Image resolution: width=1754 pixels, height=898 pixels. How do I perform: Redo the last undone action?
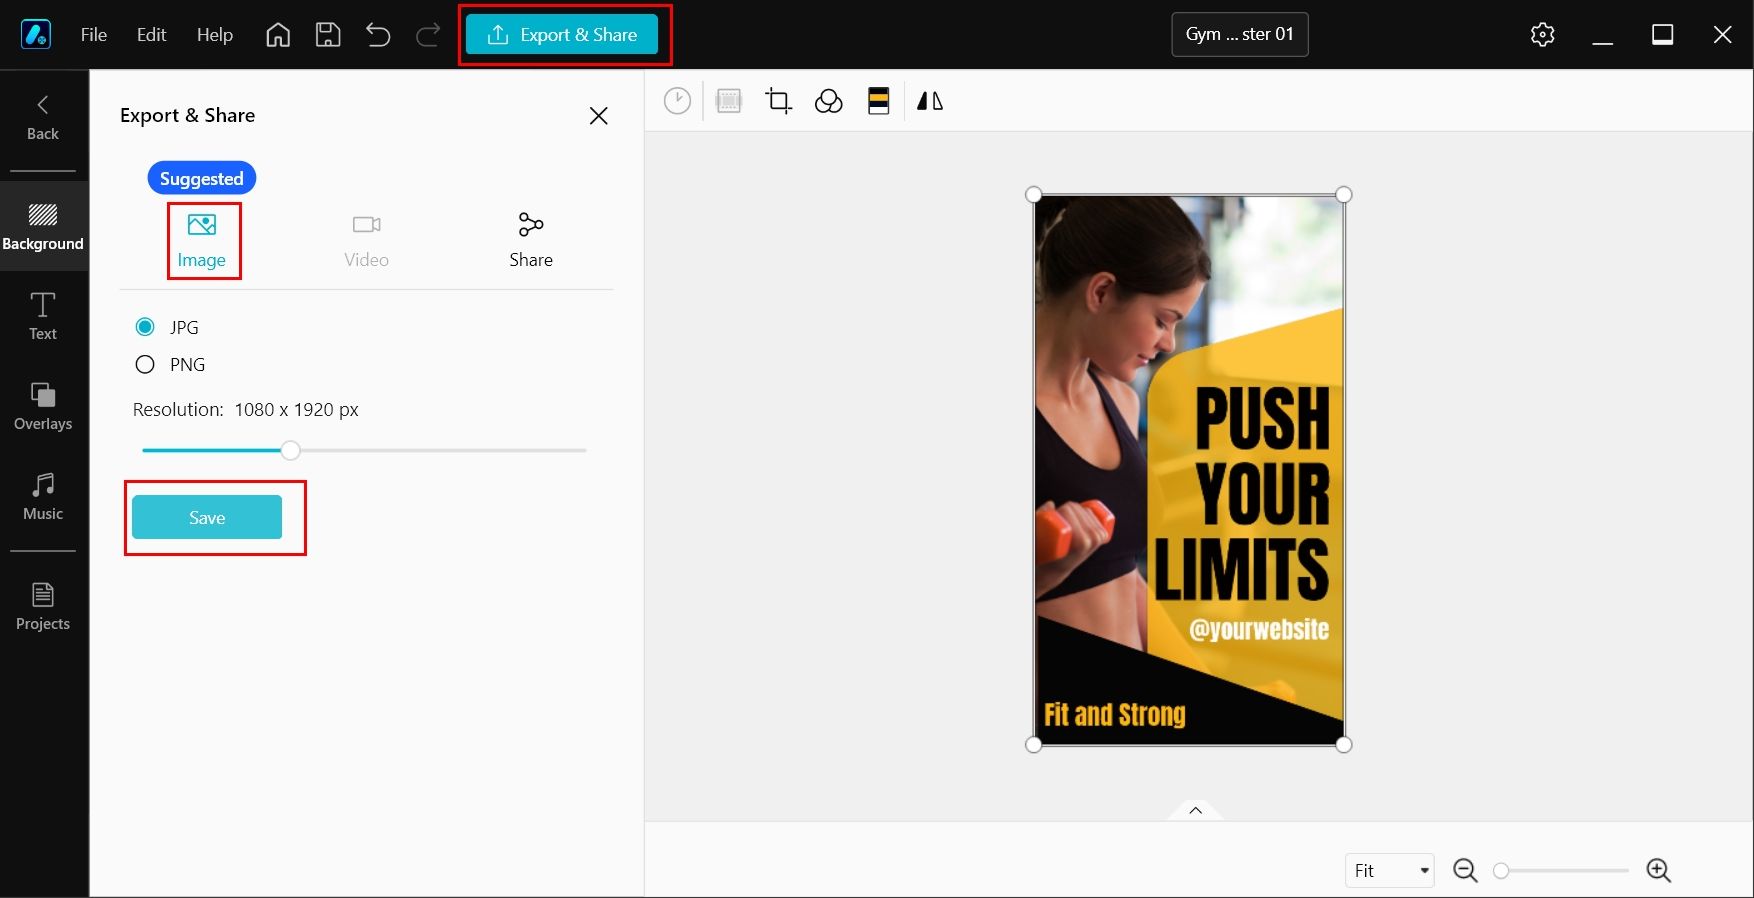click(428, 35)
